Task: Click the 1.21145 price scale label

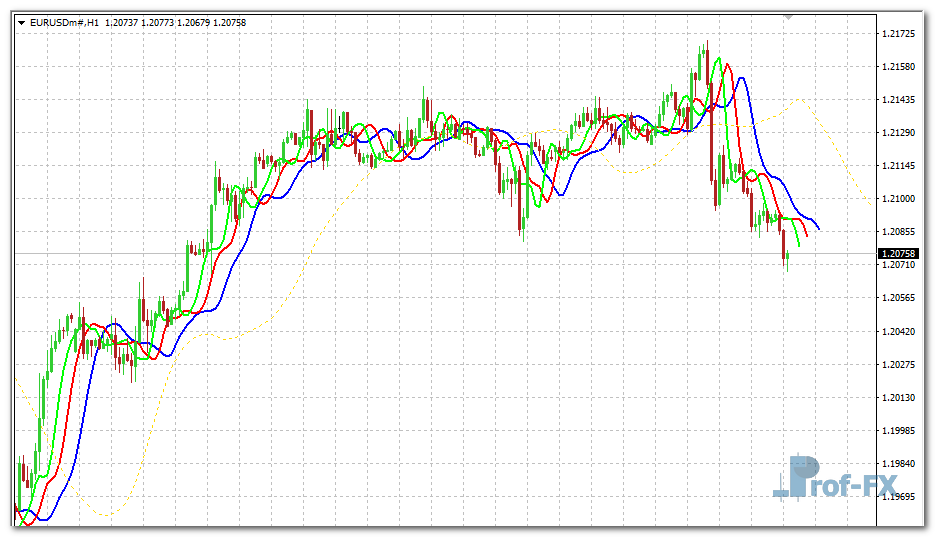Action: click(900, 166)
